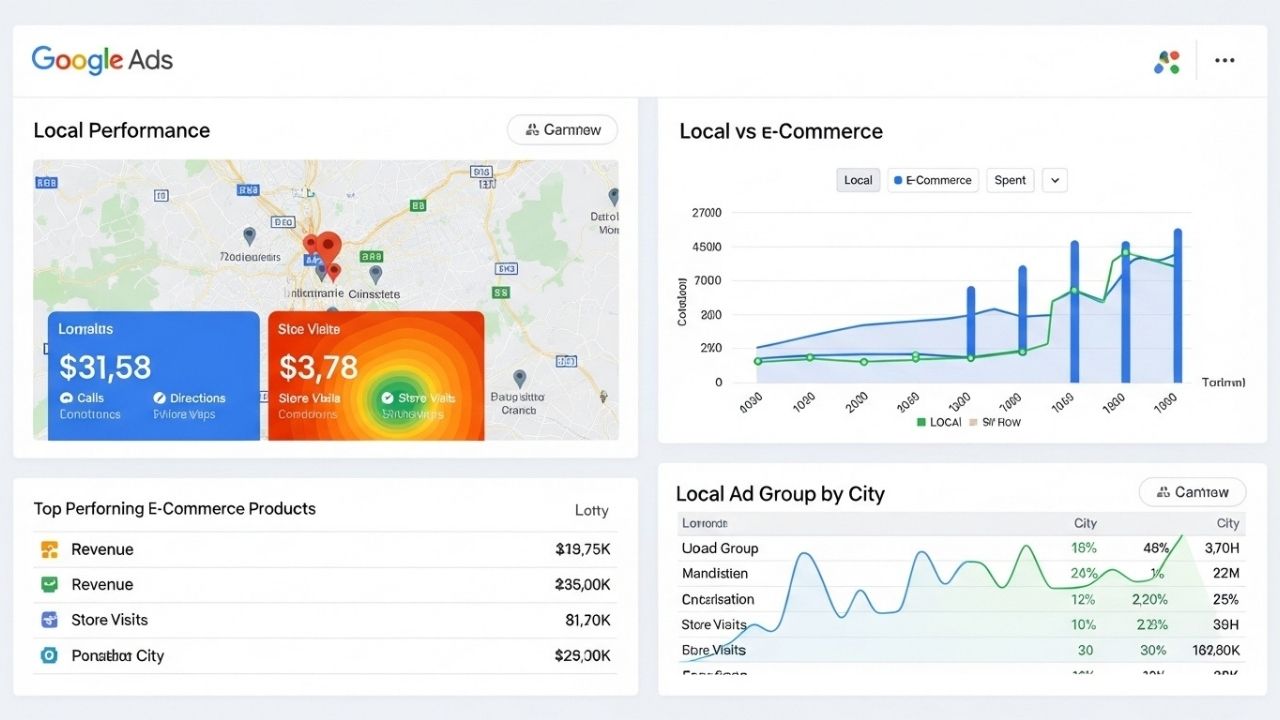Image resolution: width=1280 pixels, height=720 pixels.
Task: Open the colorful apps icon in header
Action: (1166, 61)
